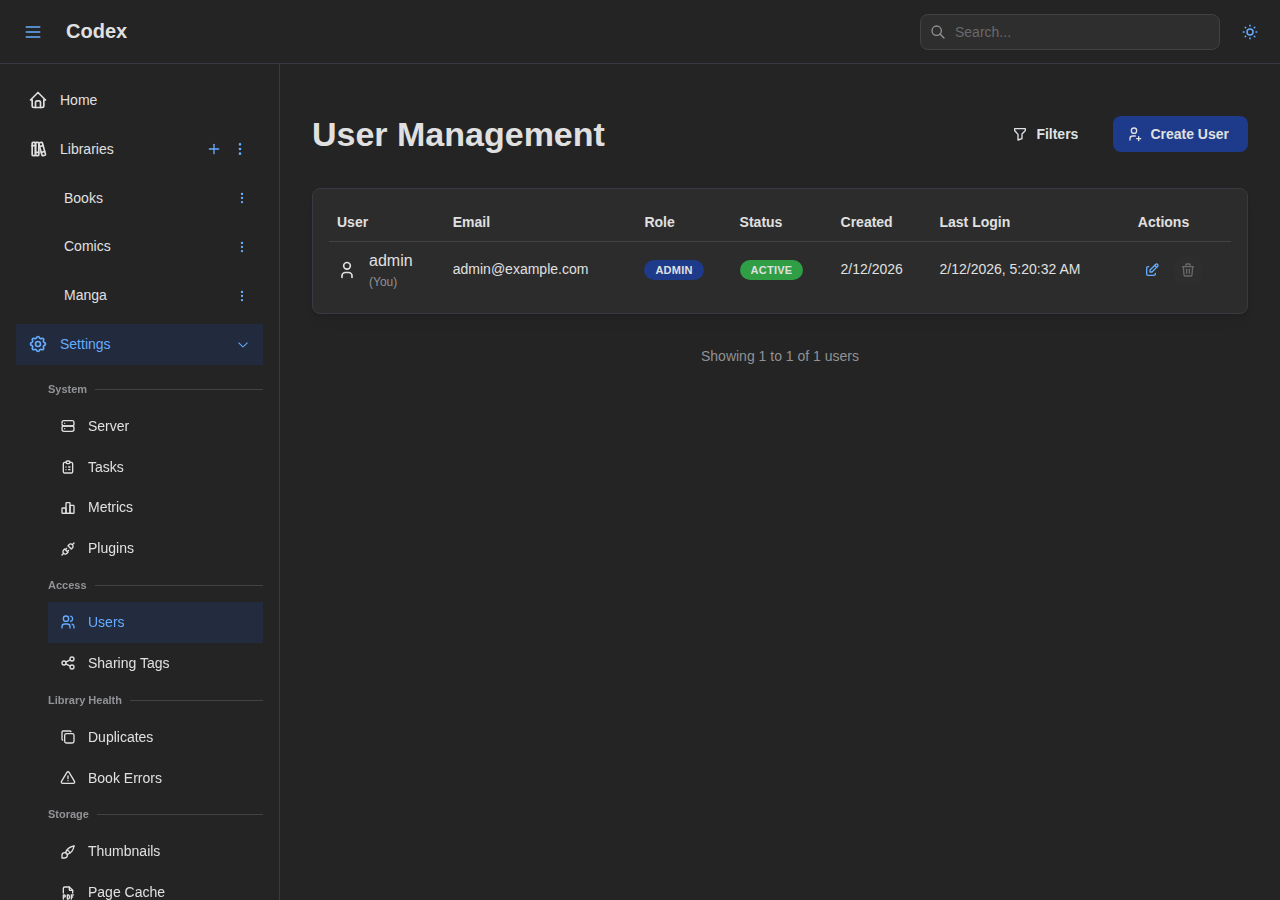This screenshot has height=900, width=1280.
Task: Select the Users sidebar entry
Action: pos(106,622)
